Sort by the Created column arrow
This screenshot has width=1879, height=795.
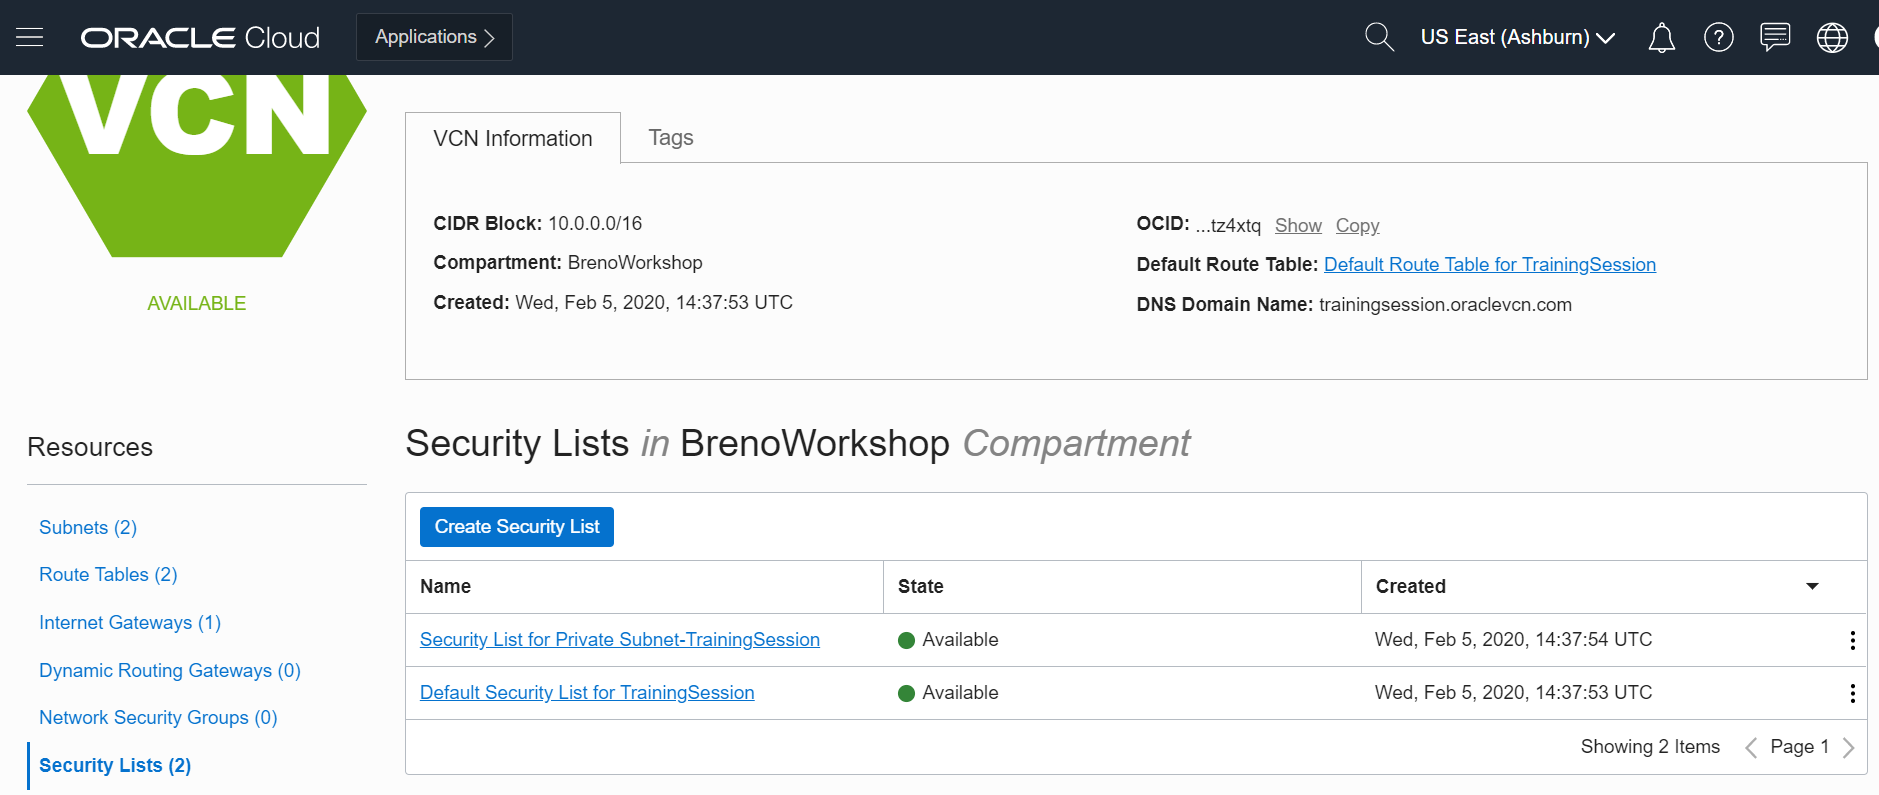1812,586
